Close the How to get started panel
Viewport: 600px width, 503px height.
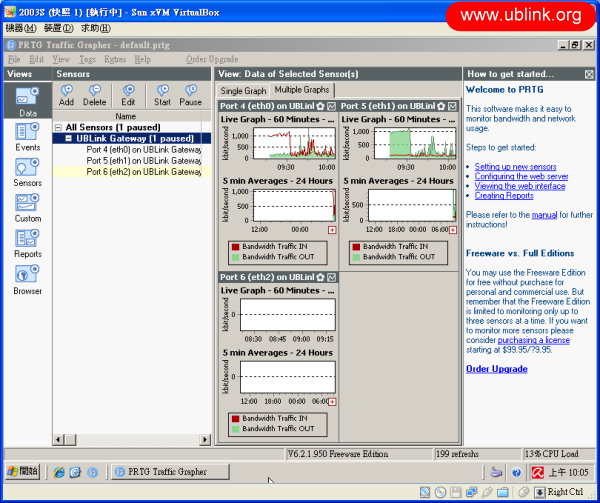point(589,74)
